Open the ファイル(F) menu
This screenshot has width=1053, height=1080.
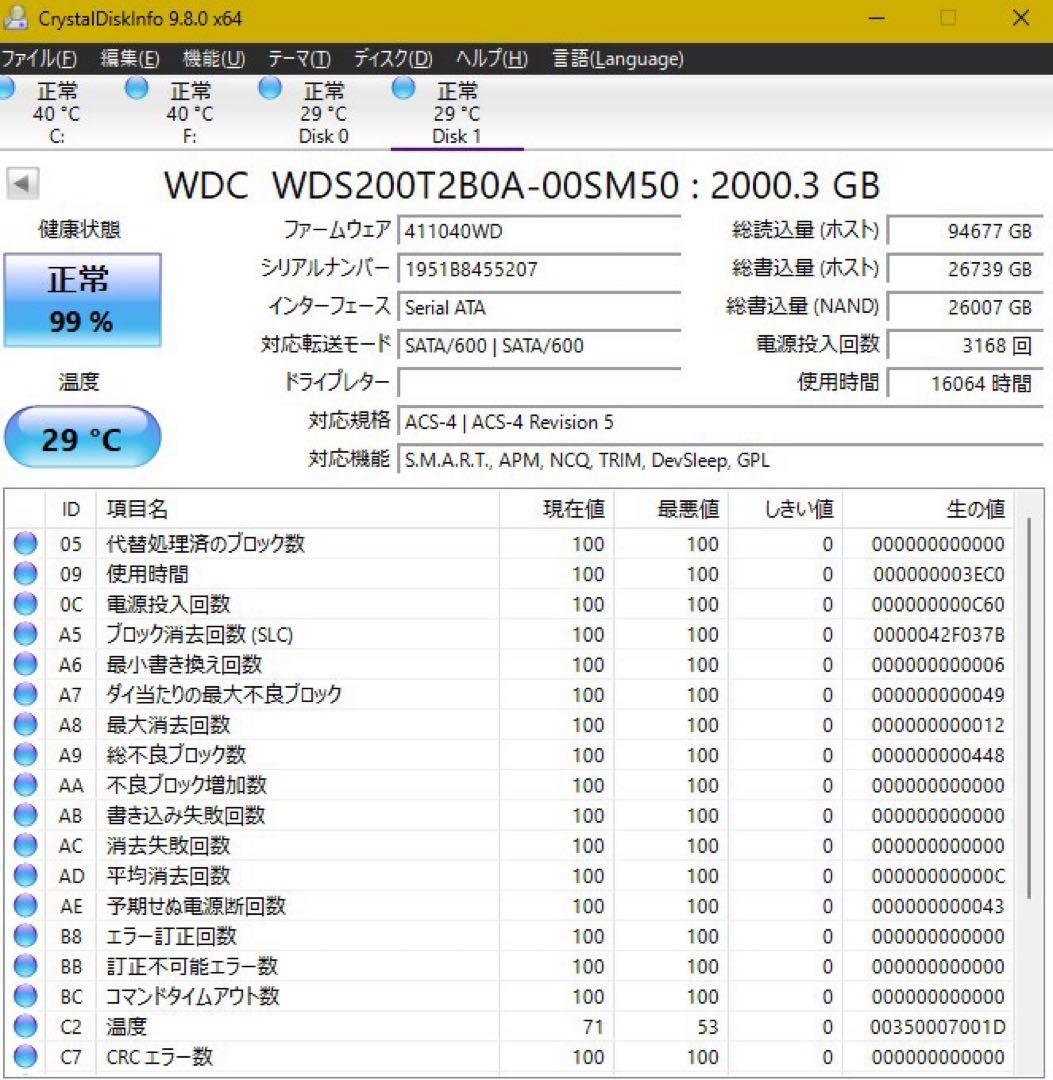pyautogui.click(x=39, y=59)
